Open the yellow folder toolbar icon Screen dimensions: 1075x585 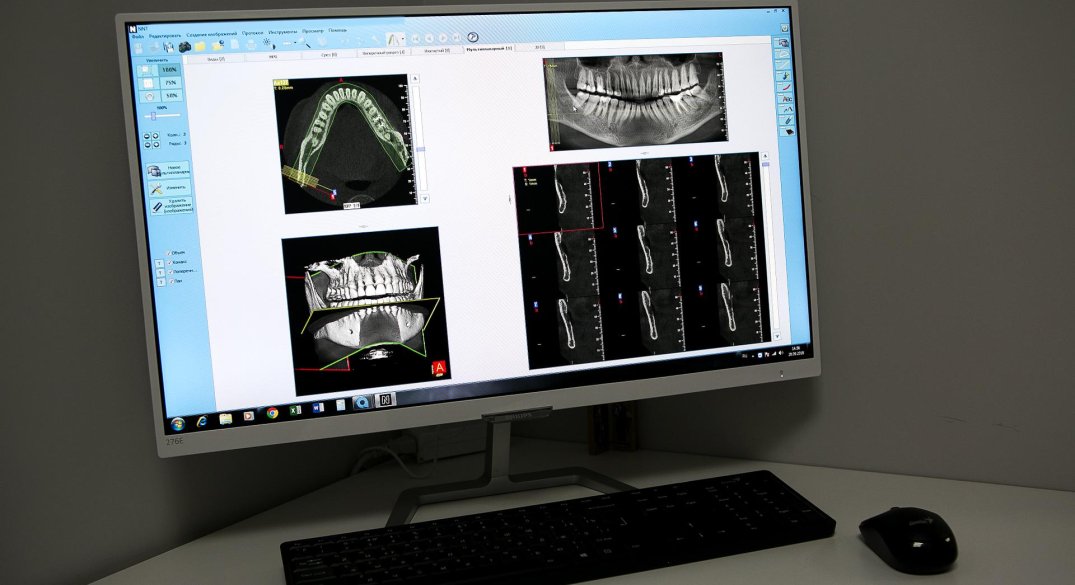pyautogui.click(x=200, y=47)
